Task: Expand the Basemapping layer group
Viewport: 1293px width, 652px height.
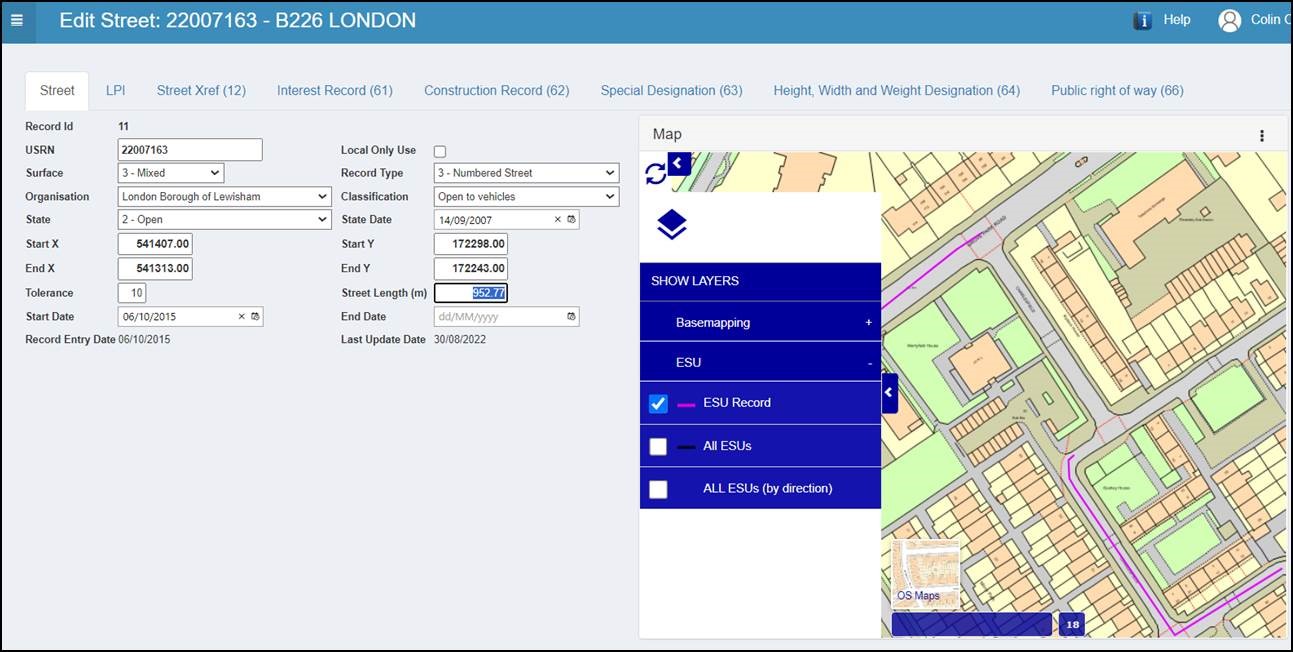Action: [x=760, y=322]
